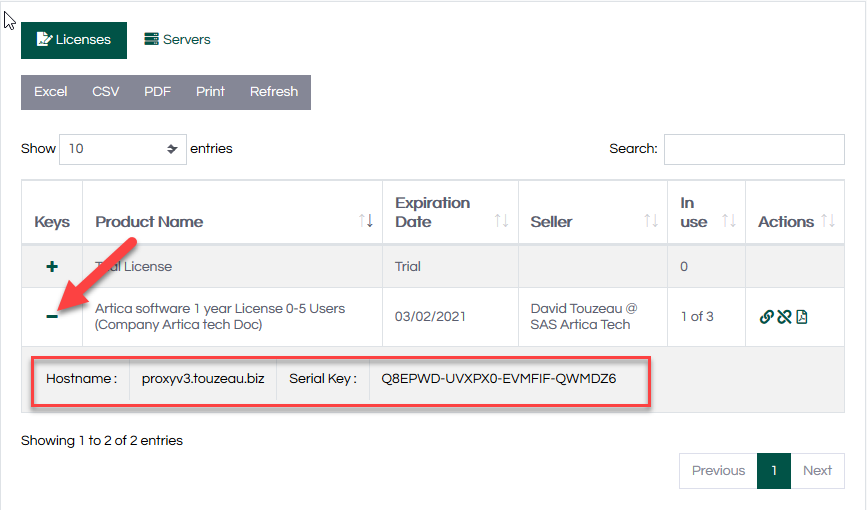Screen dimensions: 867x510
Task: Click the unlink broken chain icon
Action: pos(784,317)
